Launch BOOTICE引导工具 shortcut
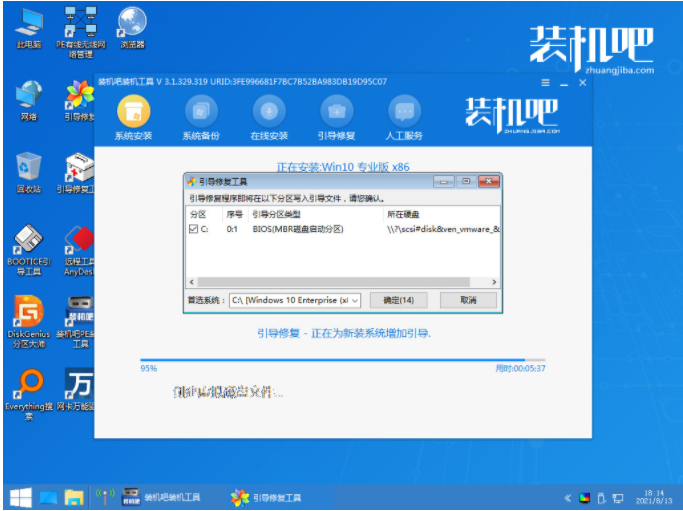 pyautogui.click(x=29, y=250)
